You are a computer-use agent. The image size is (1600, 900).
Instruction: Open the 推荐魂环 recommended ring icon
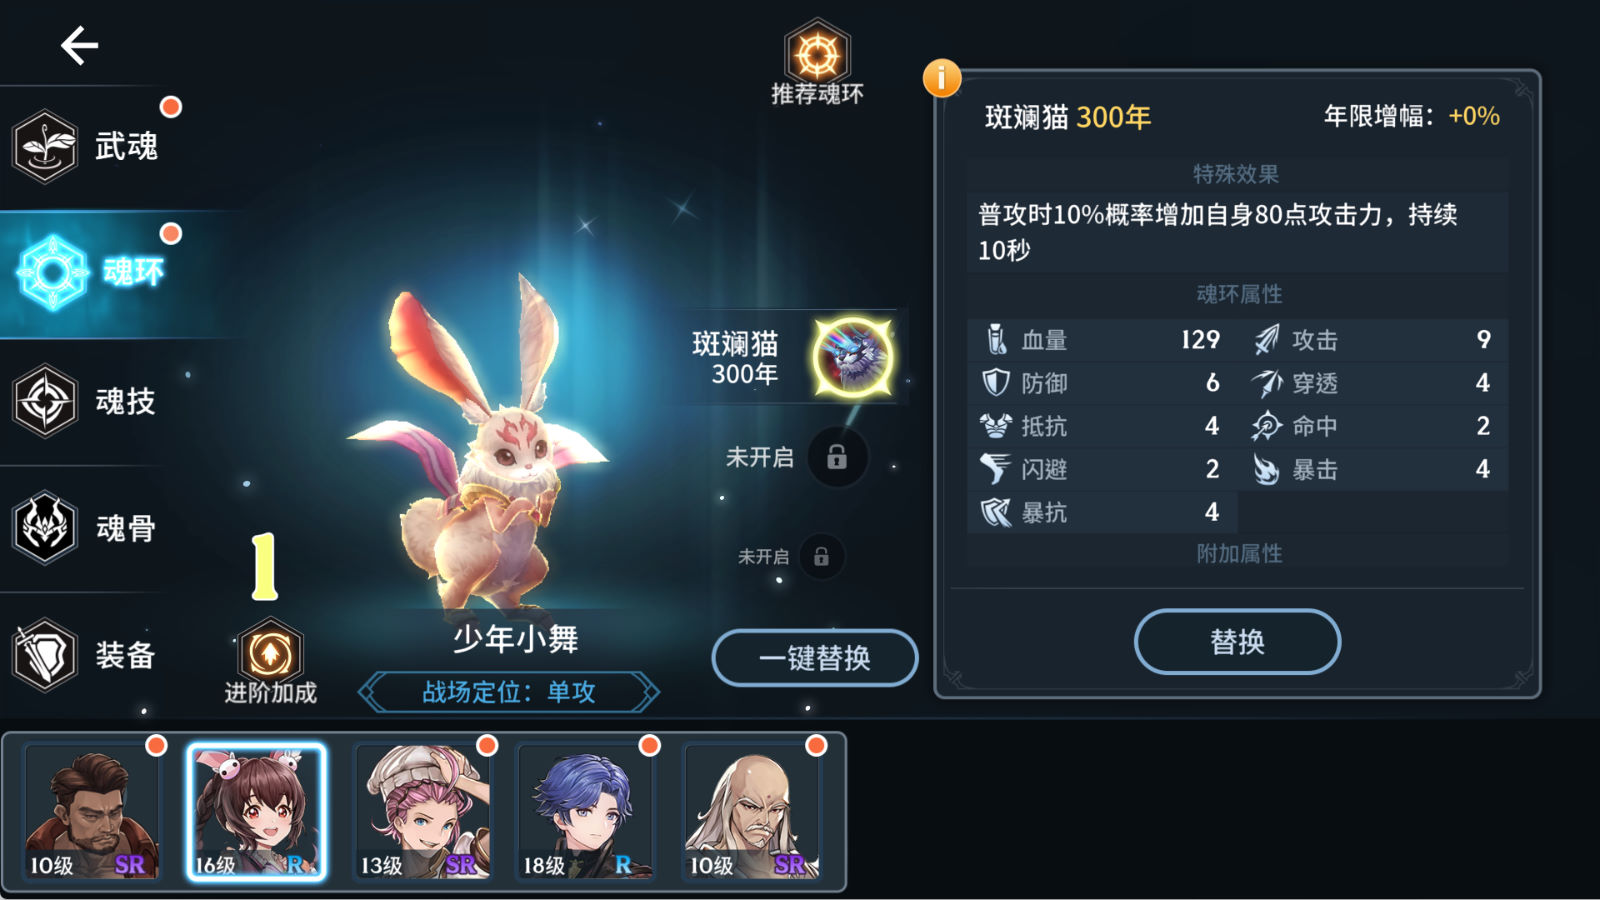(817, 62)
